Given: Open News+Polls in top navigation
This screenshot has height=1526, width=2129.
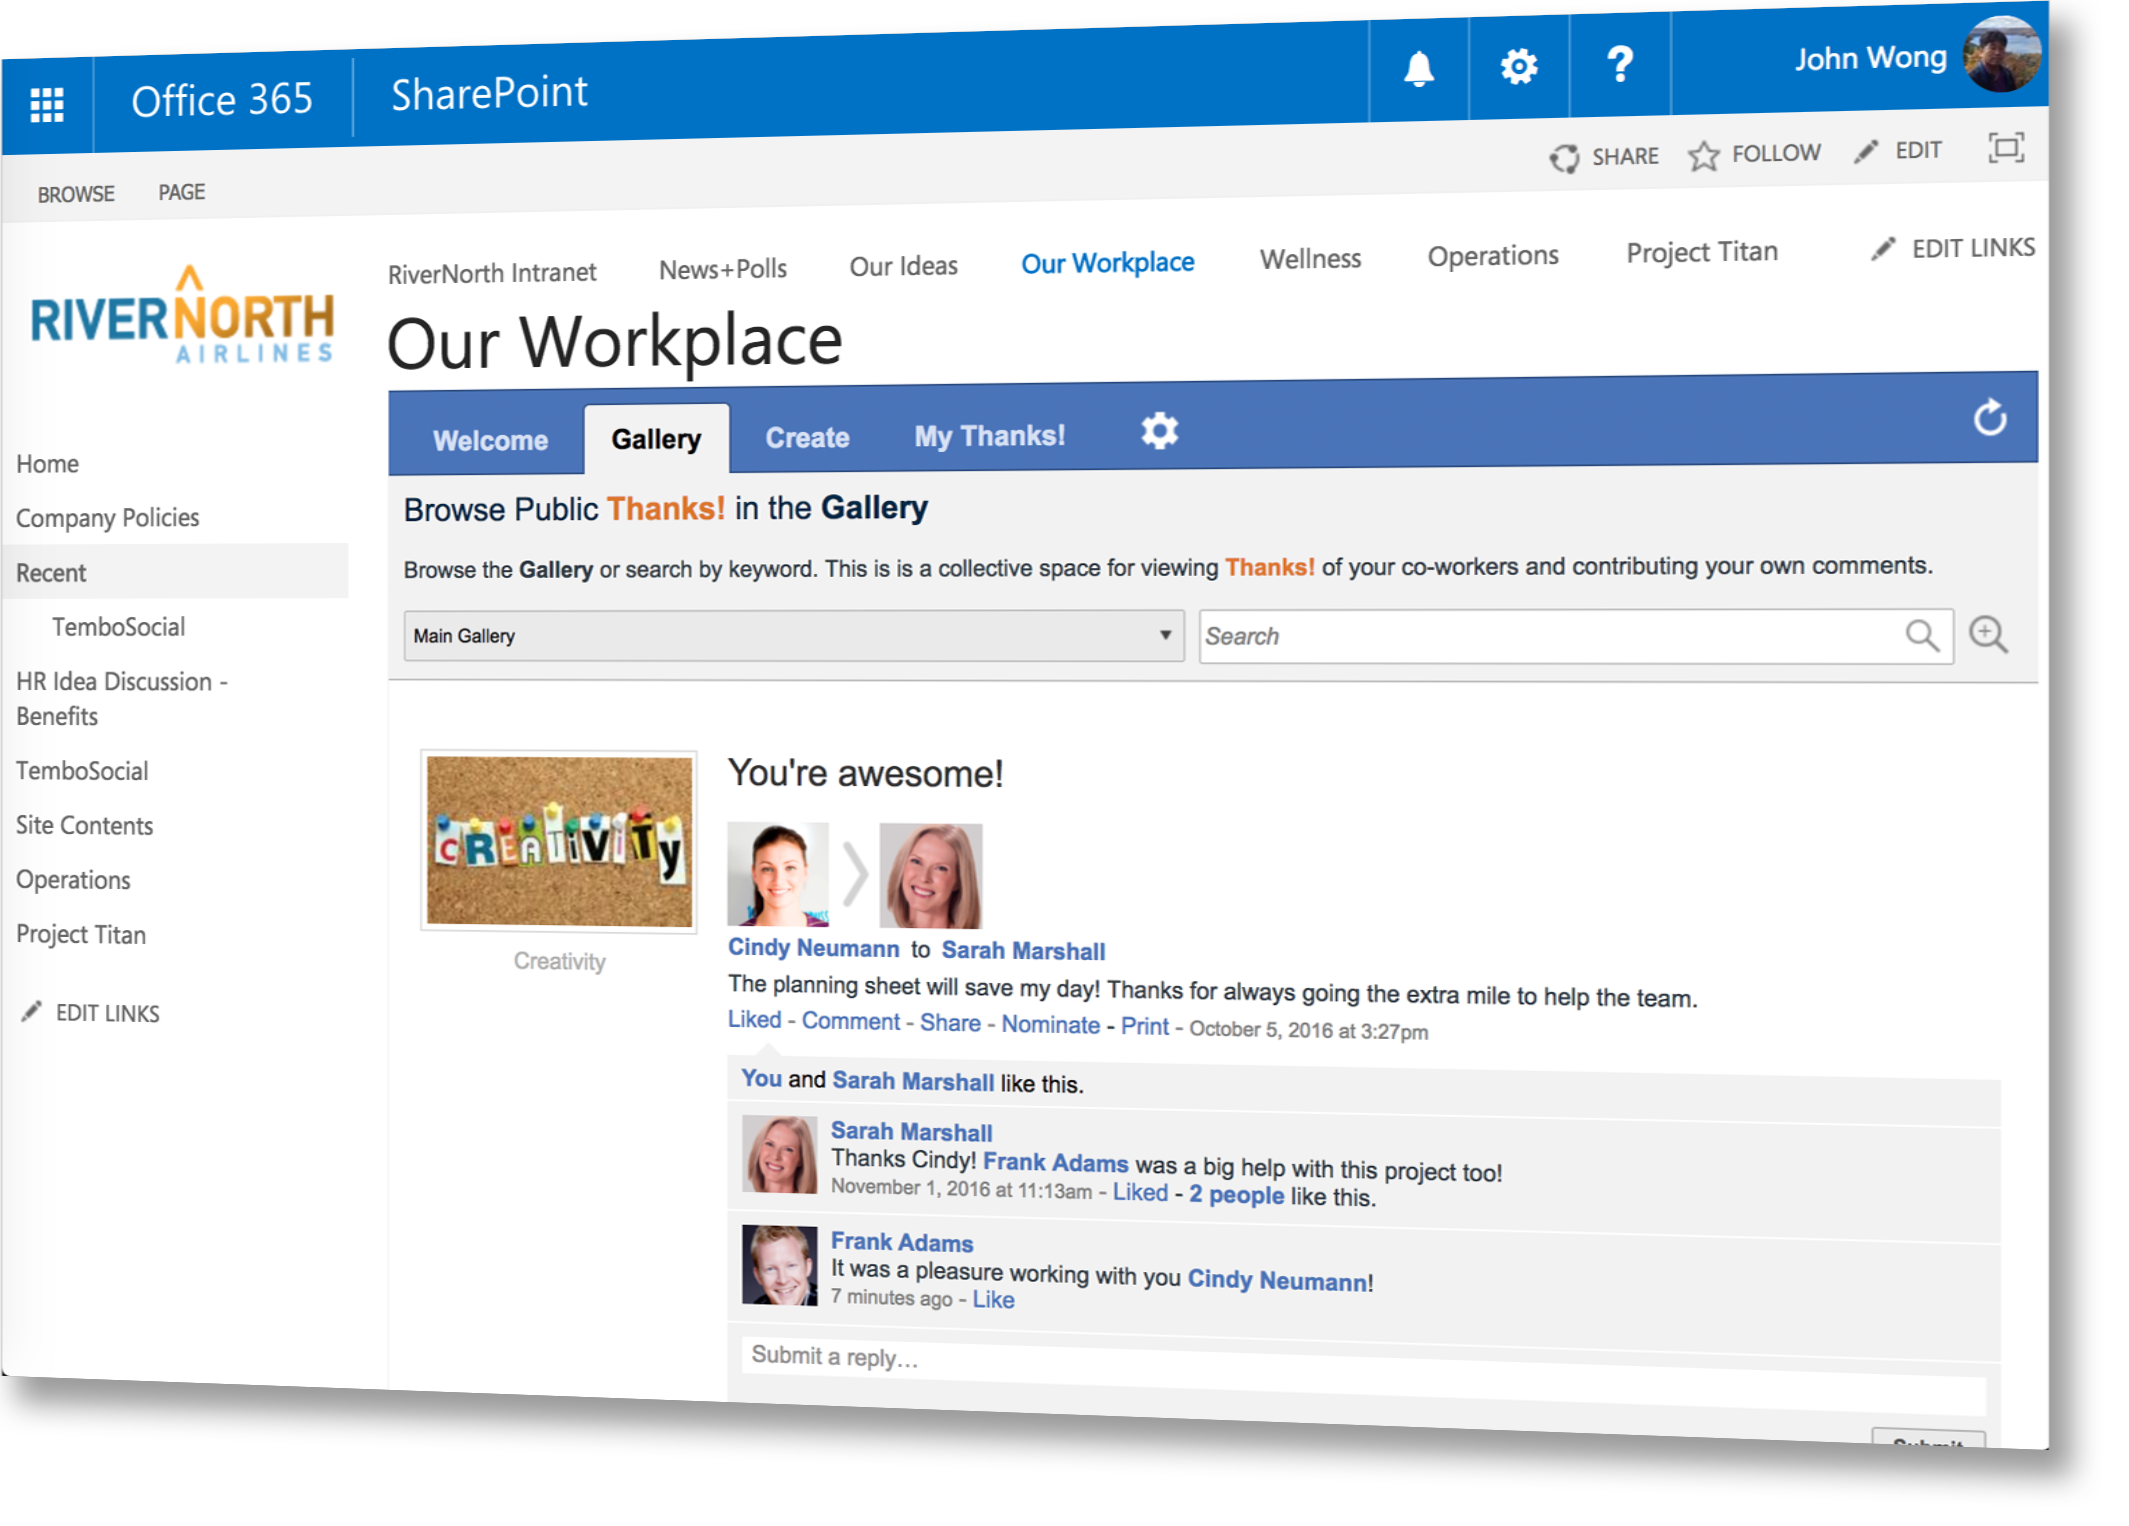Looking at the screenshot, I should point(722,269).
